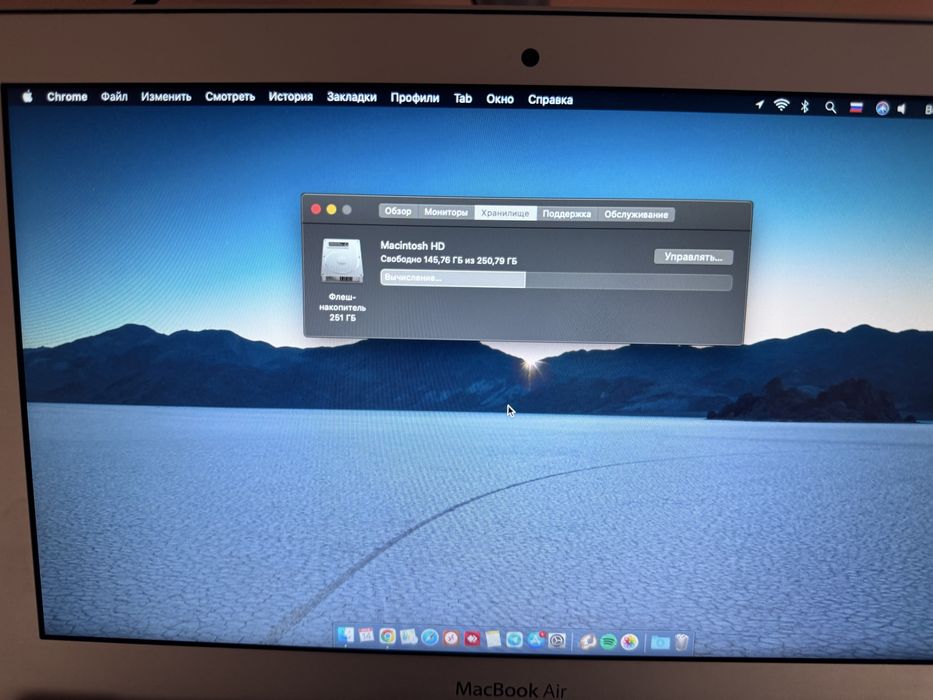This screenshot has height=700, width=933.
Task: Switch to the Поддержка tab
Action: tap(566, 214)
